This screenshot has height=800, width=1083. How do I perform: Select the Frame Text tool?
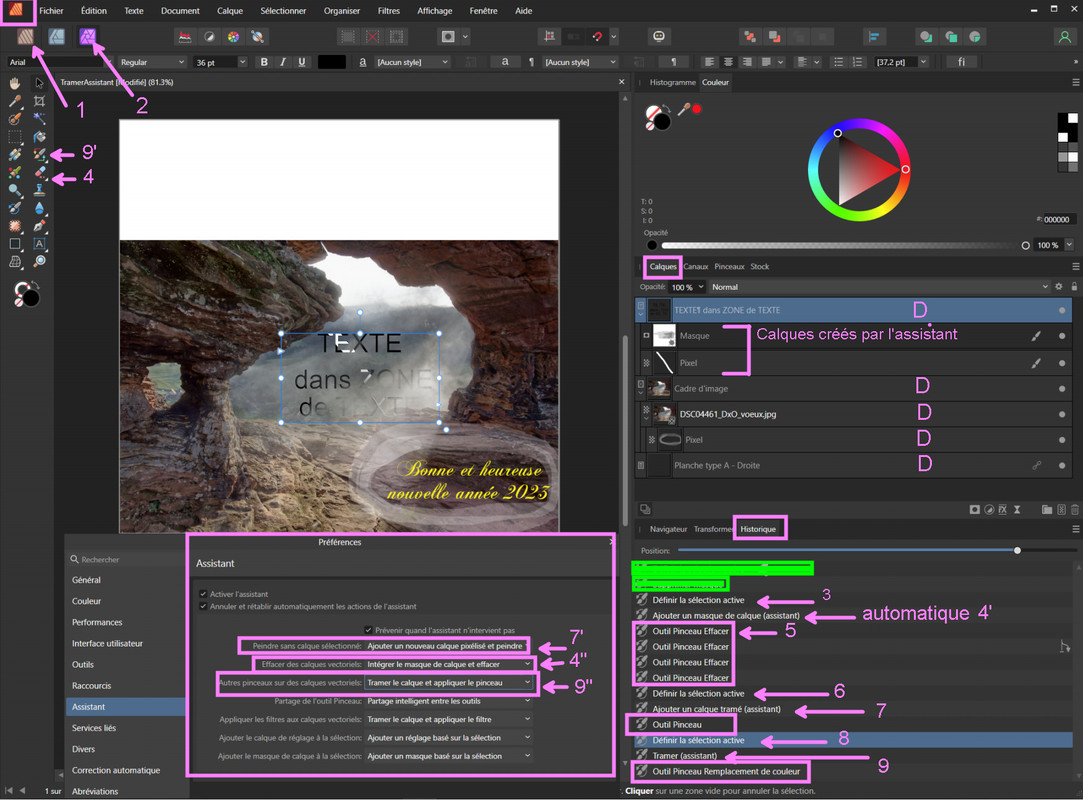39,243
